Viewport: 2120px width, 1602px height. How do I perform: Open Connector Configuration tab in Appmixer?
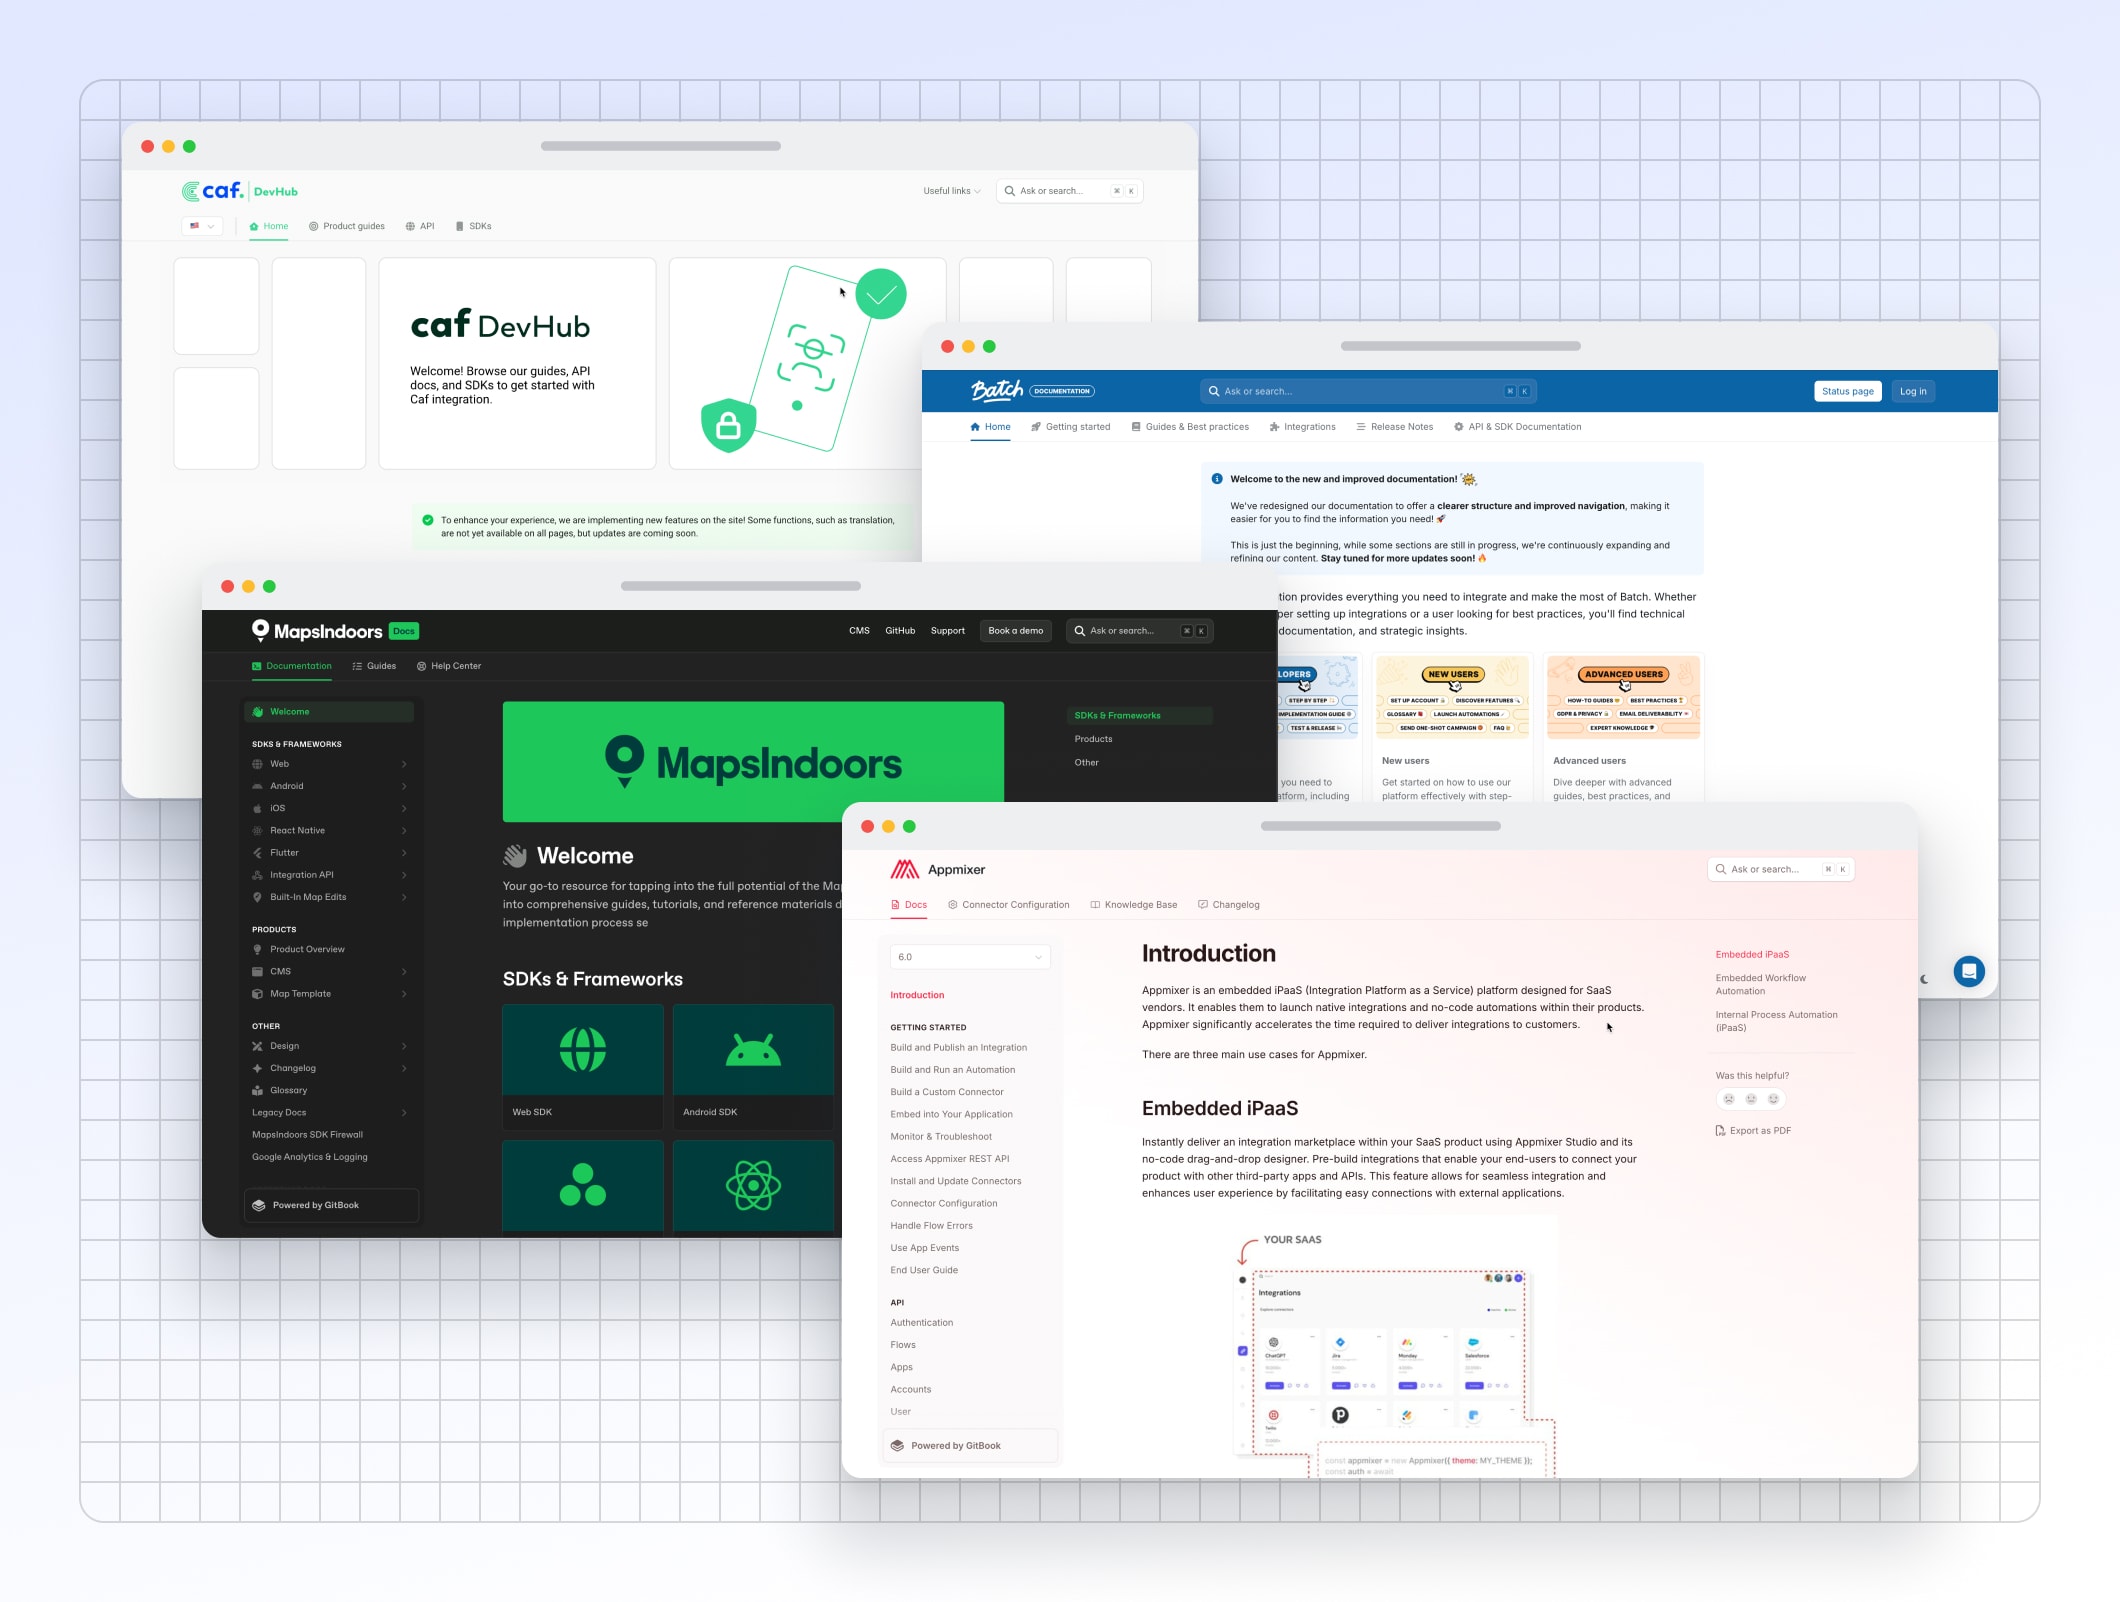[1008, 905]
